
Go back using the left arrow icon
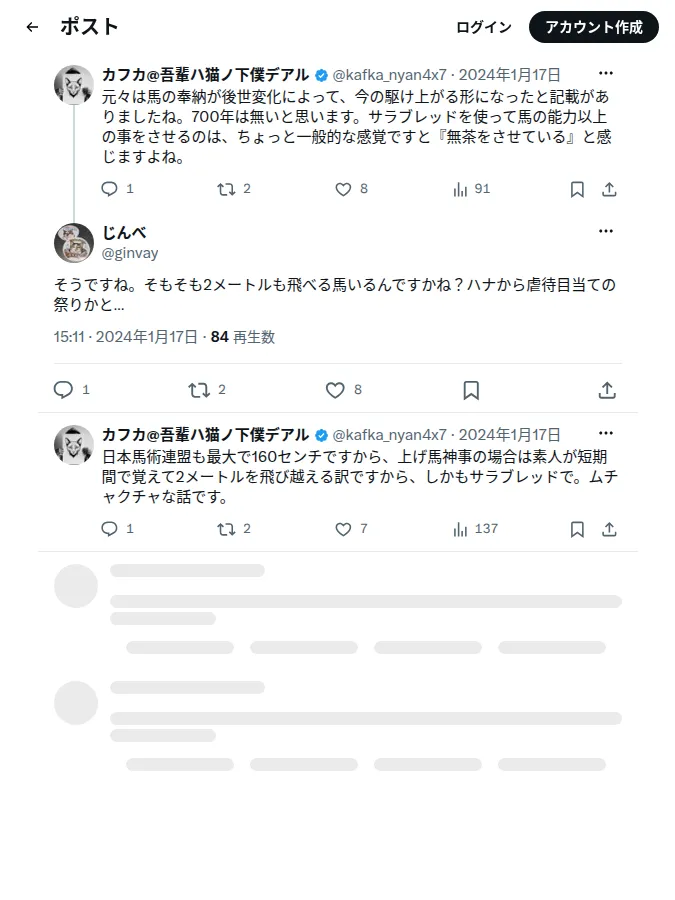click(32, 27)
